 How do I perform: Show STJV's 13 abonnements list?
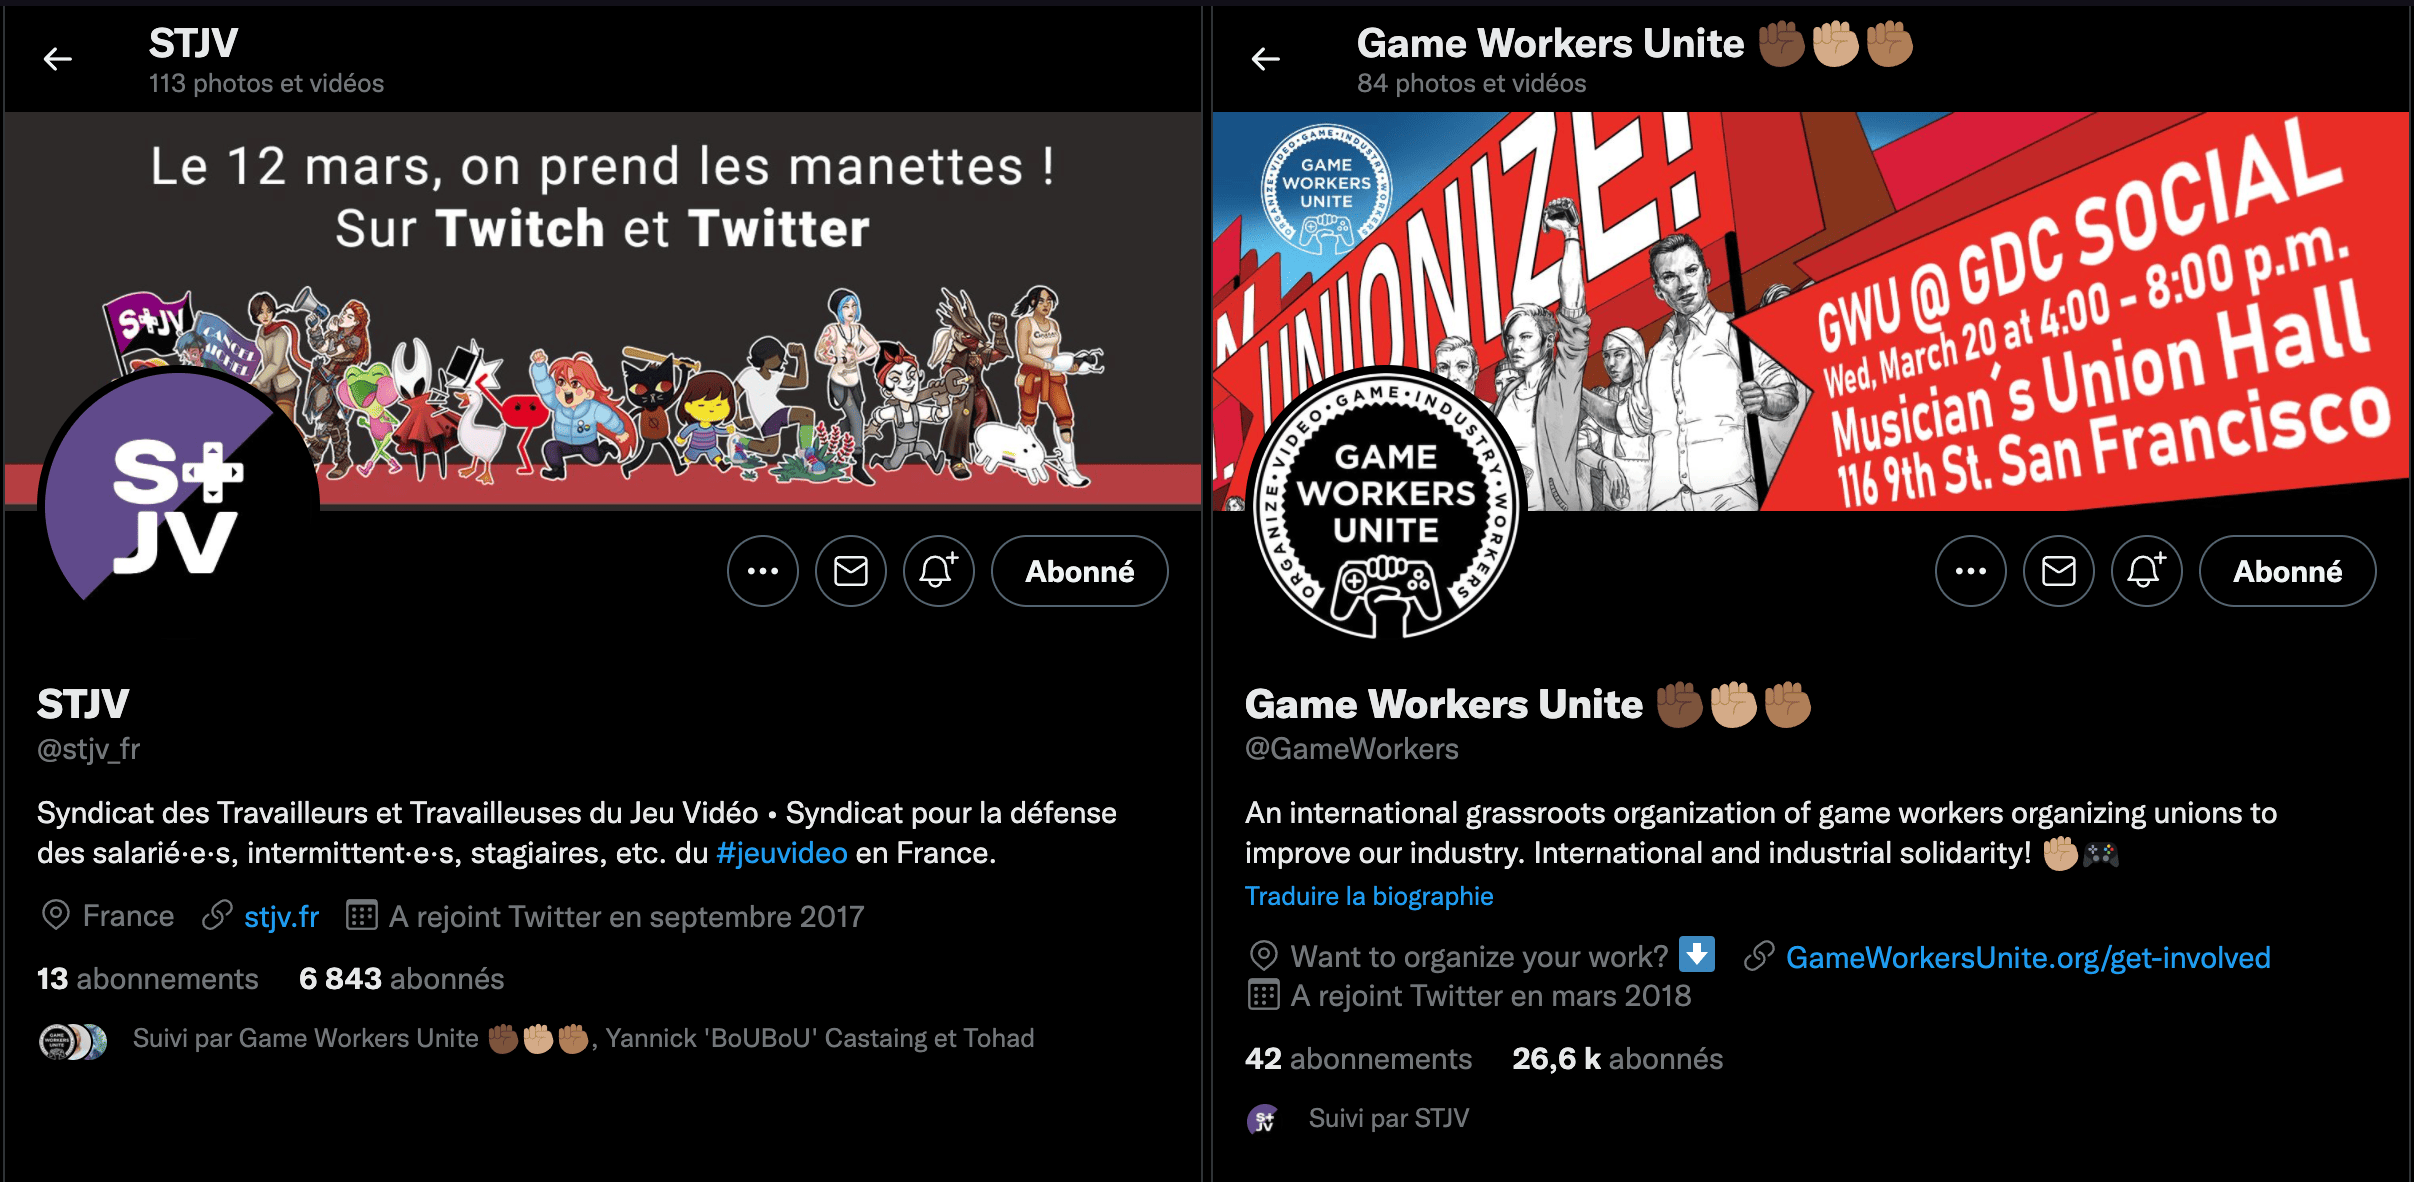pos(148,978)
